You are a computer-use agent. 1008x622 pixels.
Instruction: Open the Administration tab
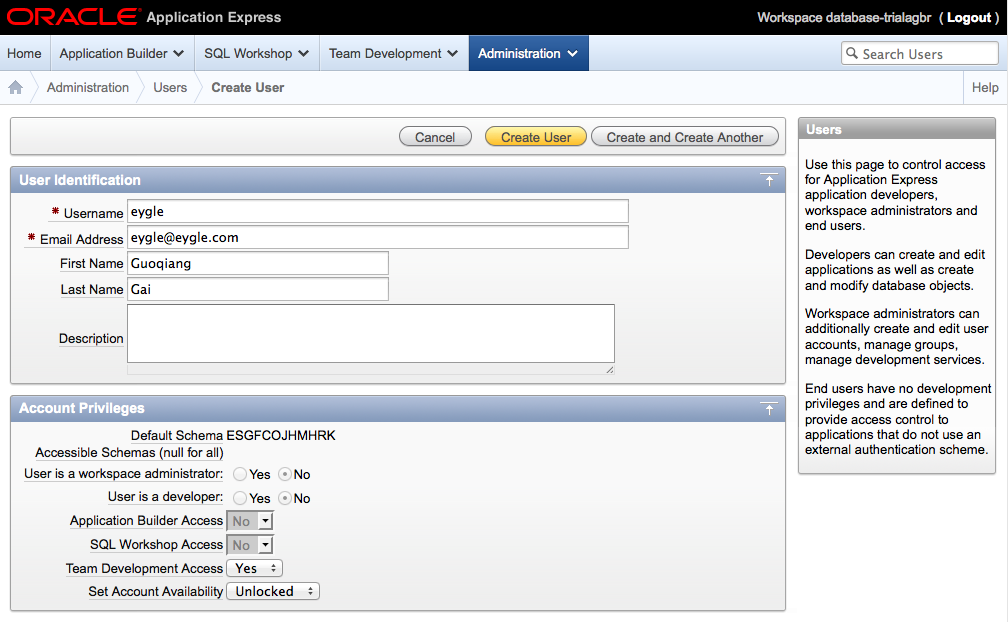[528, 54]
